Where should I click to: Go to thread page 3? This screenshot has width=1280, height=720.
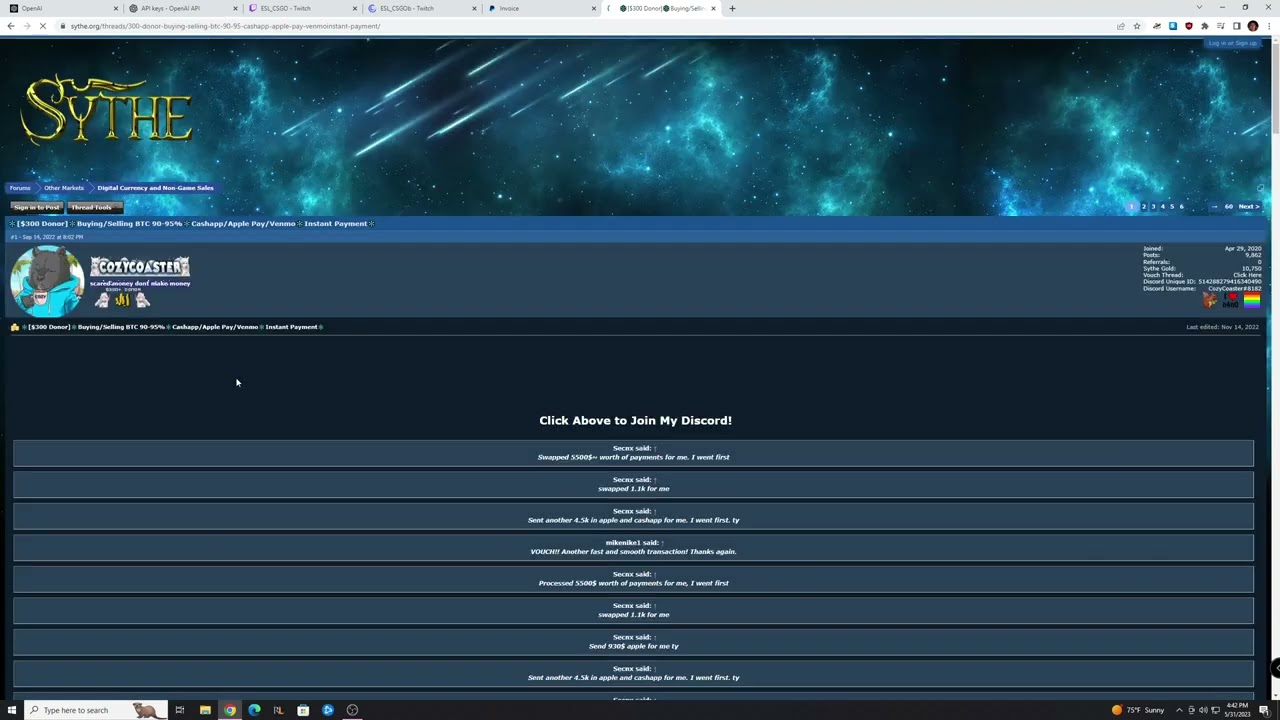tap(1153, 207)
